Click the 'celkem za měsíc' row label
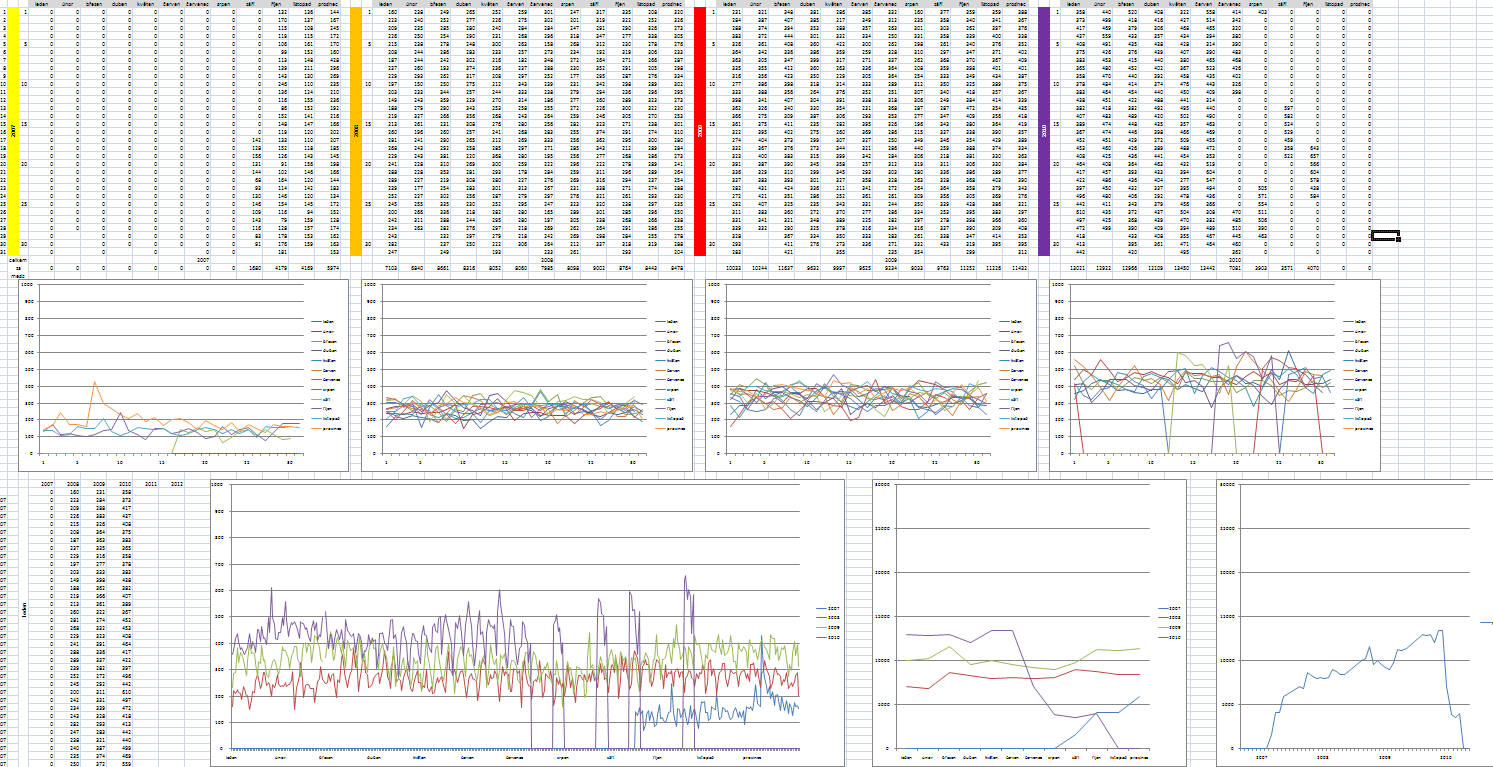 [x=16, y=263]
